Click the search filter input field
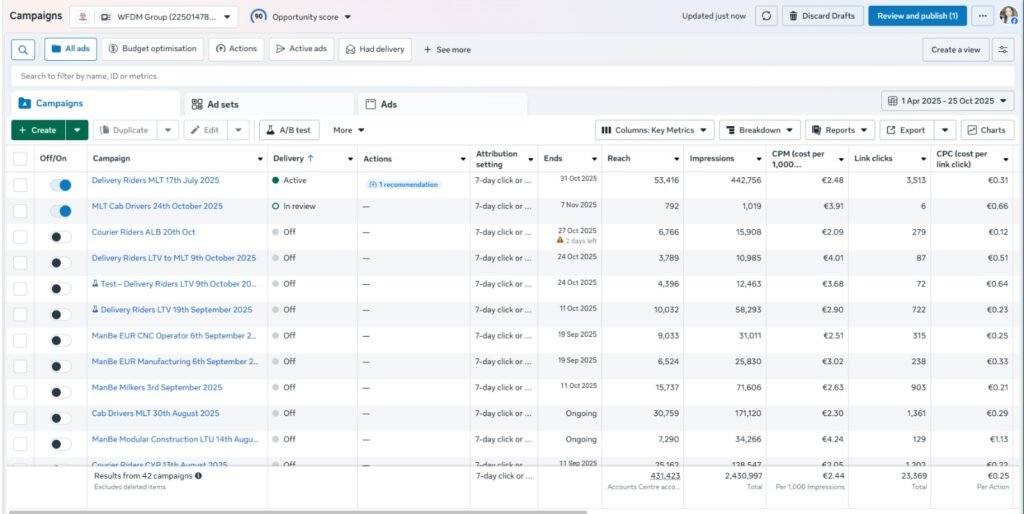This screenshot has height=514, width=1024. [x=500, y=76]
